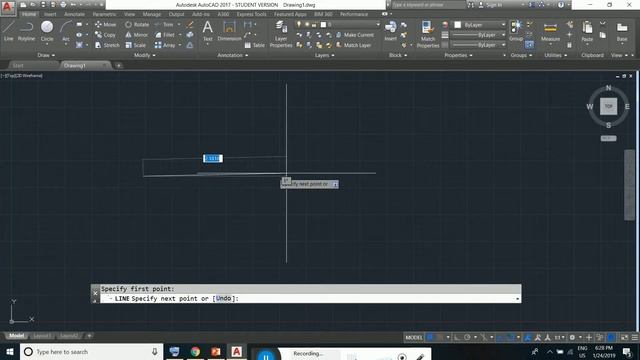The image size is (640, 360).
Task: Click the Group icon
Action: pyautogui.click(x=516, y=31)
